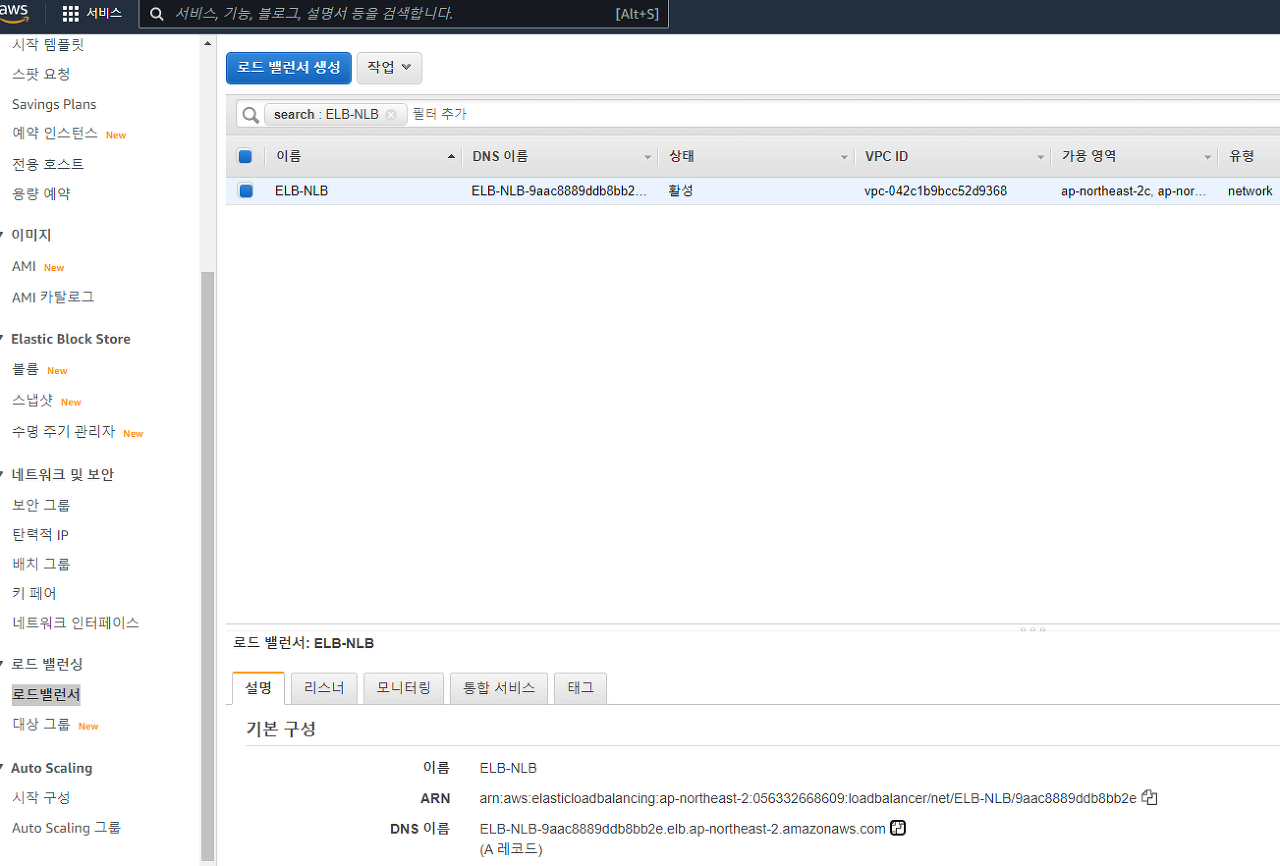This screenshot has height=866, width=1280.
Task: Click the details pane resize handle dots
Action: [x=1033, y=630]
